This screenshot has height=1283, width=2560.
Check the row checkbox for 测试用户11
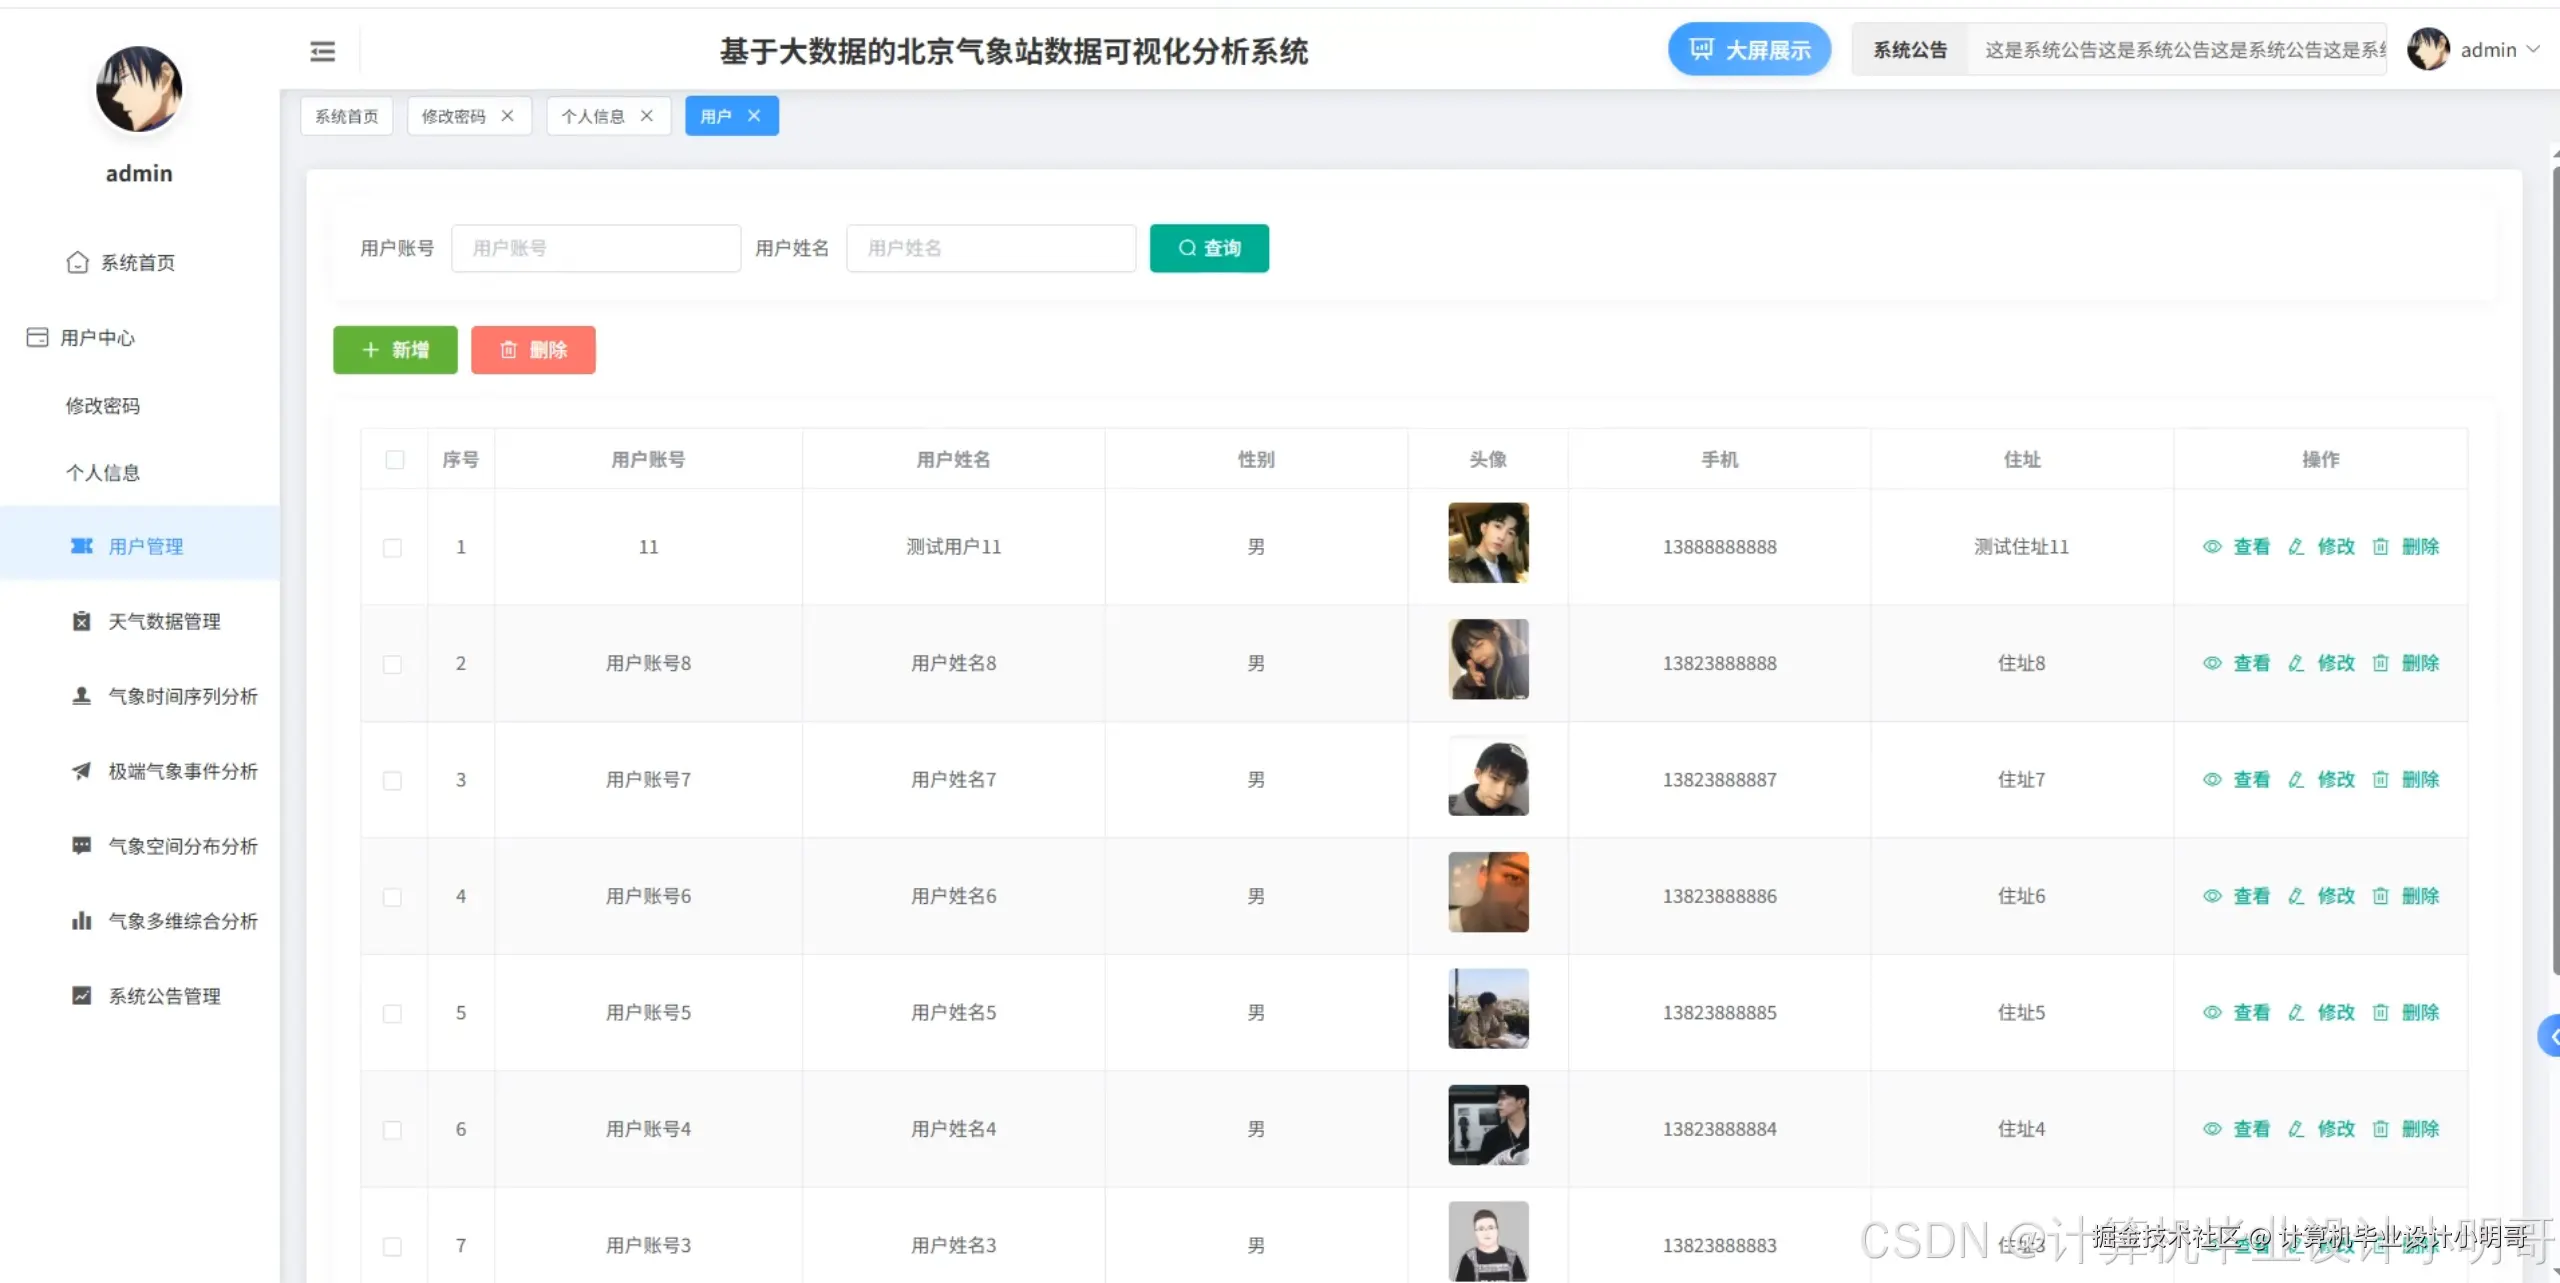393,547
